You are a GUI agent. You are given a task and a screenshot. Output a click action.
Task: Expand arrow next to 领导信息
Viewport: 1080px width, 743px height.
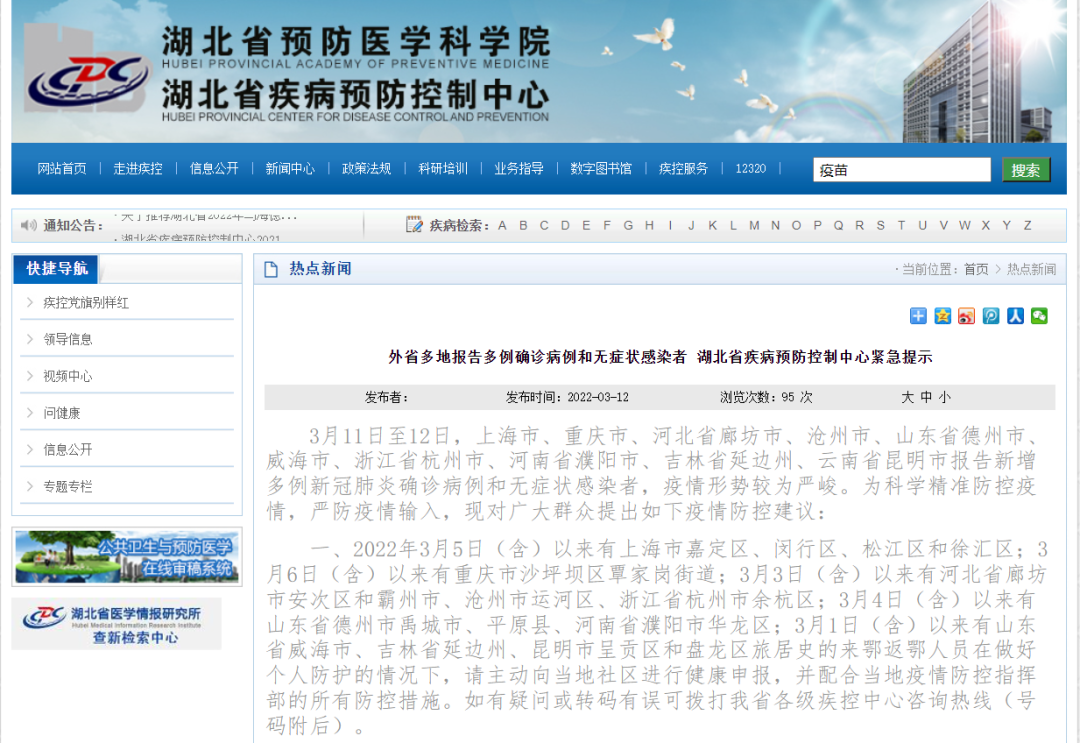(30, 339)
